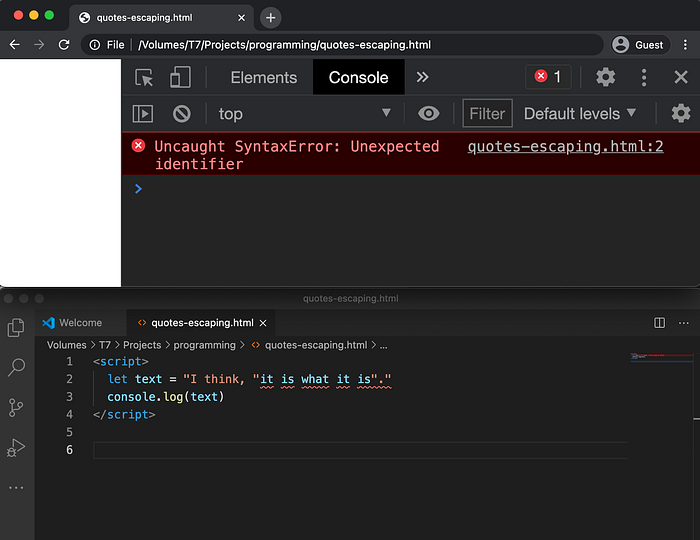Image resolution: width=700 pixels, height=540 pixels.
Task: Switch to the Welcome tab in VS Code
Action: (80, 323)
